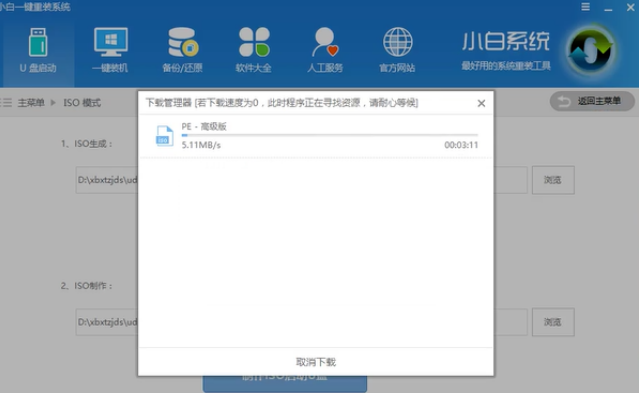Click the 5.11MB/s download speed
Screen dimensions: 639x393
click(201, 145)
